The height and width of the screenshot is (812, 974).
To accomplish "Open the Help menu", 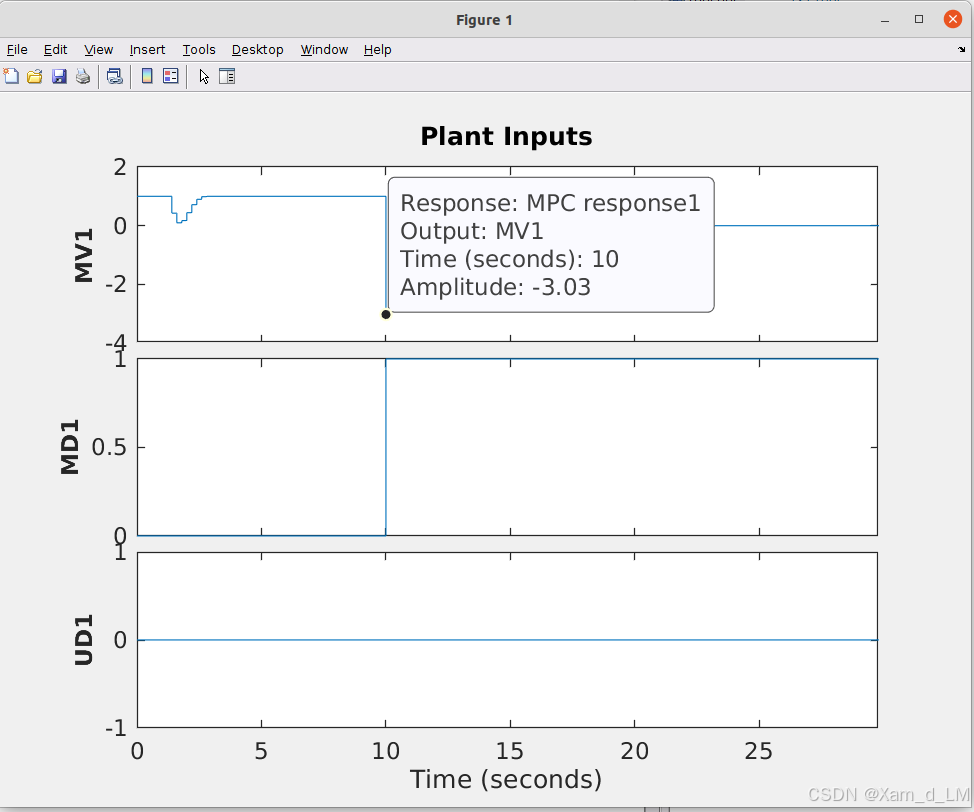I will (x=377, y=49).
